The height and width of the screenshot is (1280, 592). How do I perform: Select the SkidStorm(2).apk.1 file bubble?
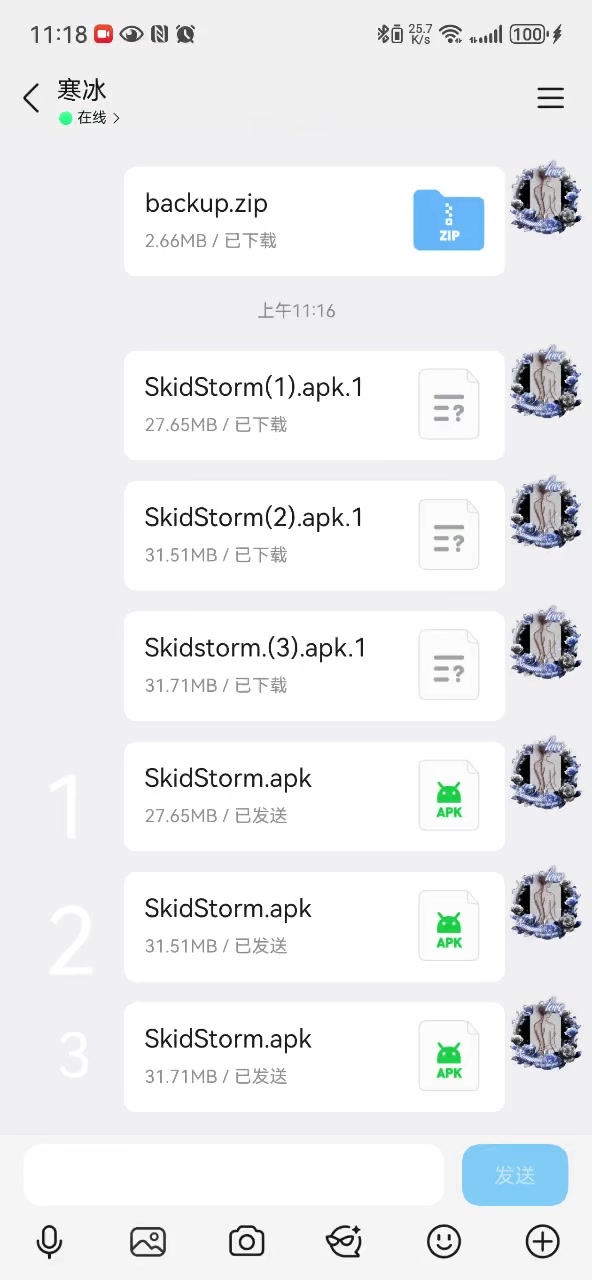pos(314,535)
